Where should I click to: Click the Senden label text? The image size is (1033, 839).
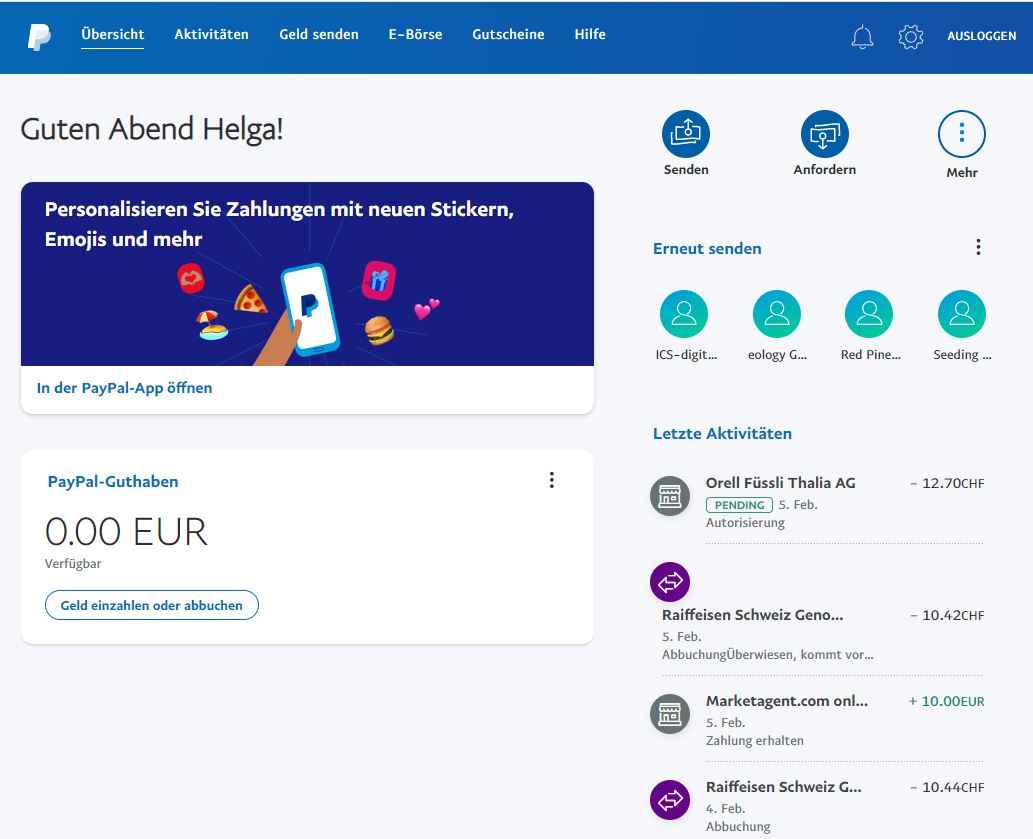(x=686, y=170)
